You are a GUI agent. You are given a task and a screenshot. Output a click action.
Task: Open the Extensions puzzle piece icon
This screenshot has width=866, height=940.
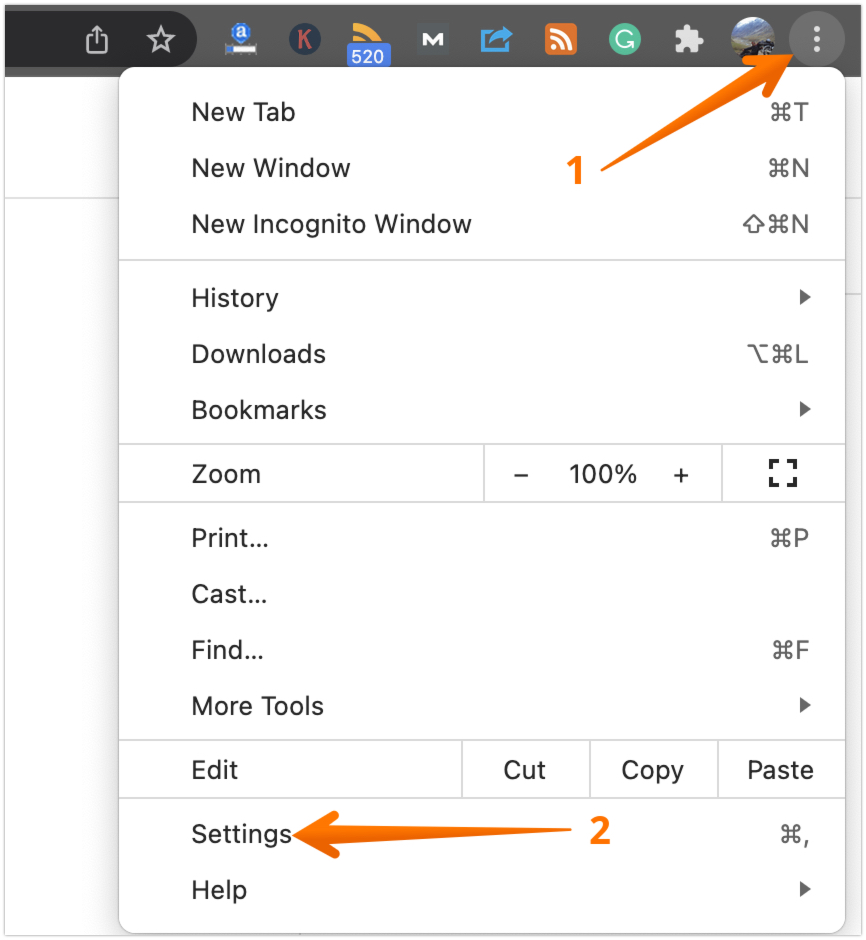pos(688,39)
